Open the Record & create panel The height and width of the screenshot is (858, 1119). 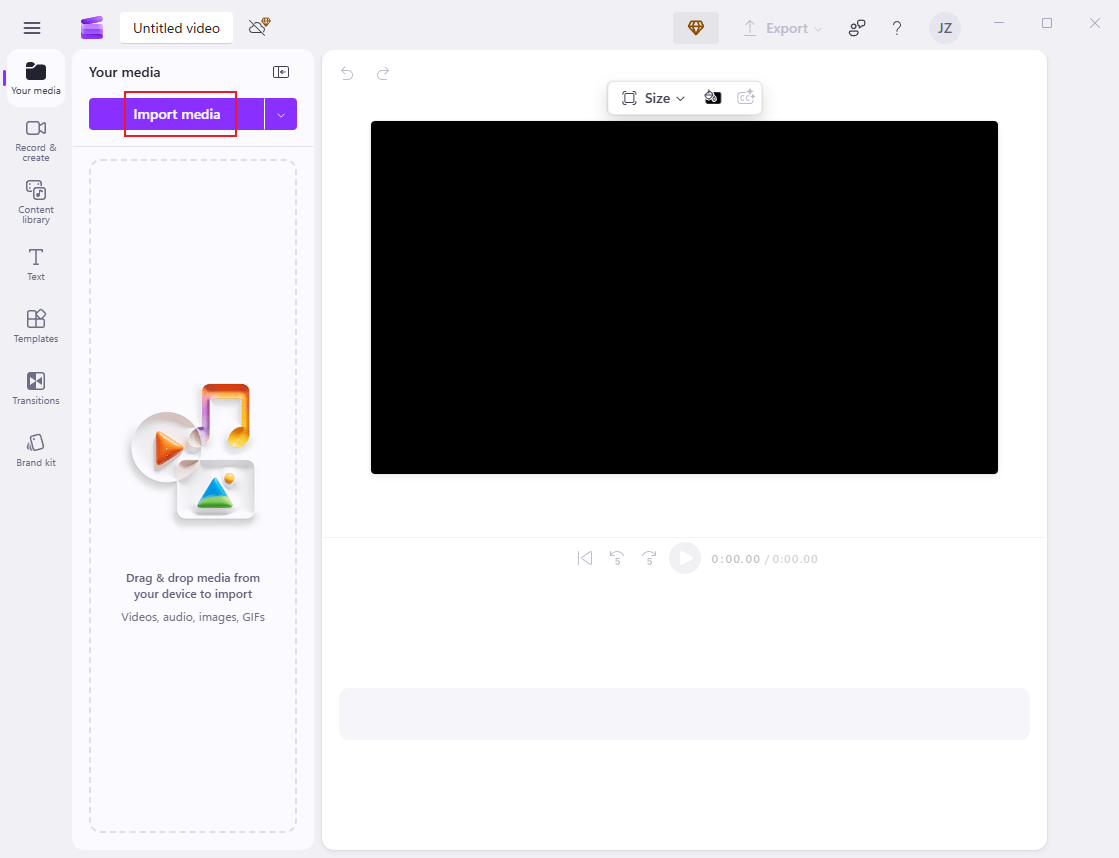(x=35, y=140)
